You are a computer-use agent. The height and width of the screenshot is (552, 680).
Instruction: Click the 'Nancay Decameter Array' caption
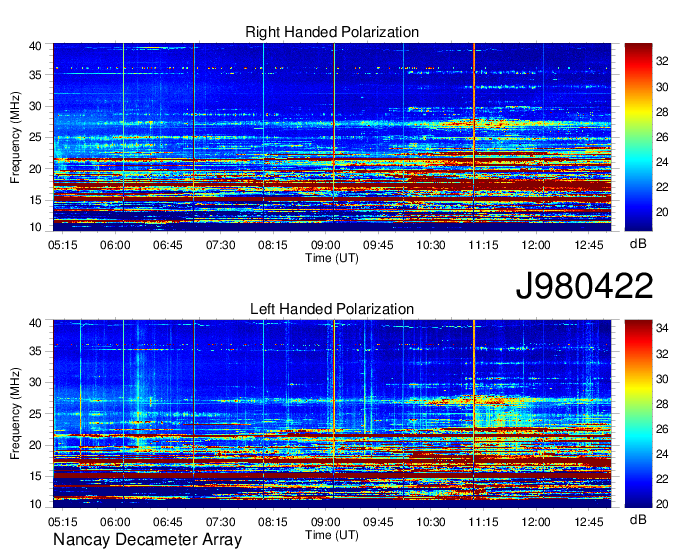pos(147,540)
